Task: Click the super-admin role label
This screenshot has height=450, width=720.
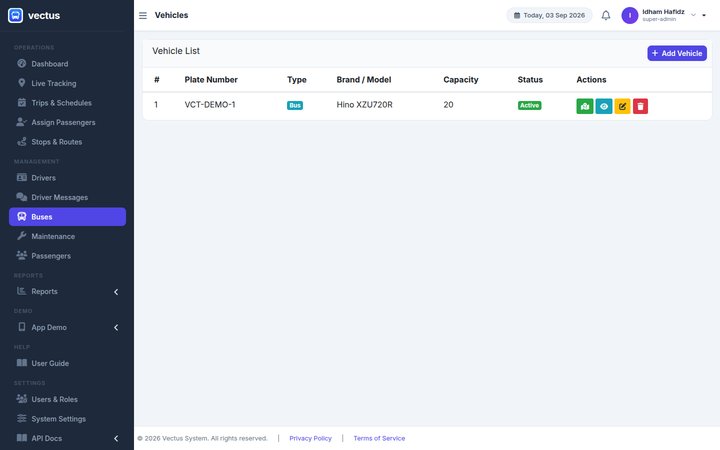Action: 659,19
